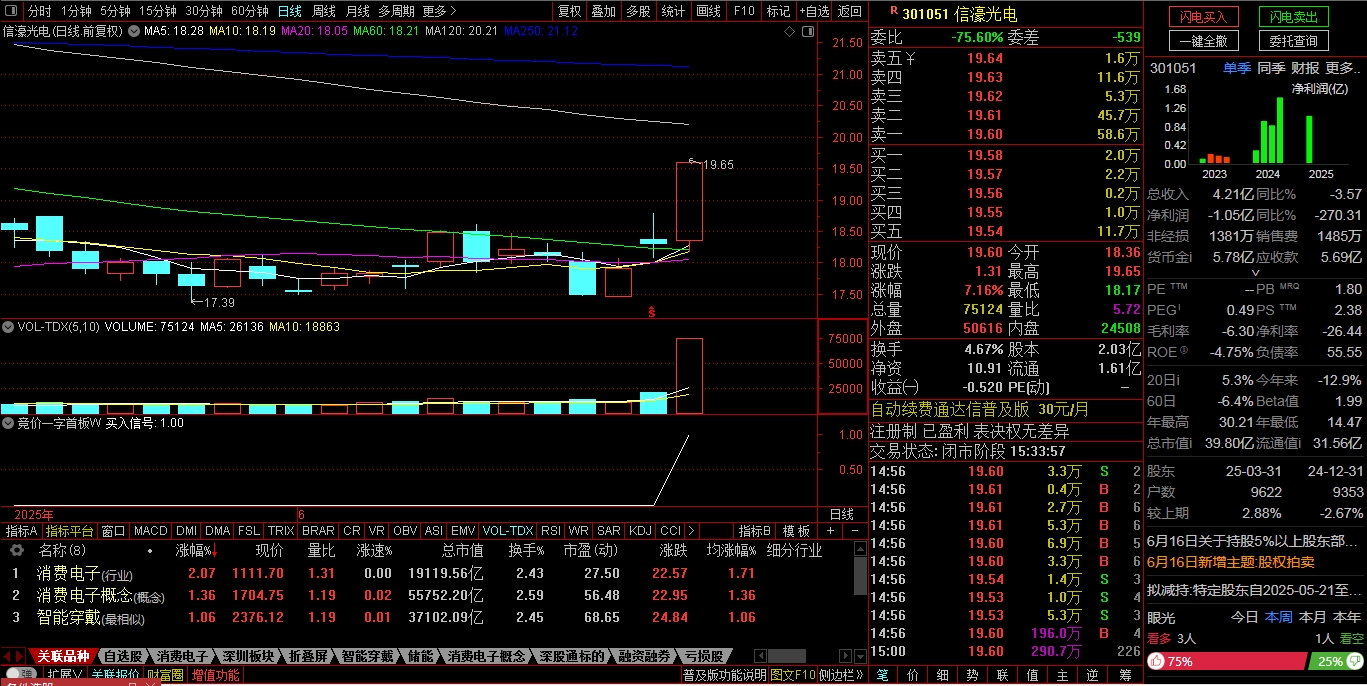1367x686 pixels.
Task: Open the 模板 template tab
Action: 795,531
